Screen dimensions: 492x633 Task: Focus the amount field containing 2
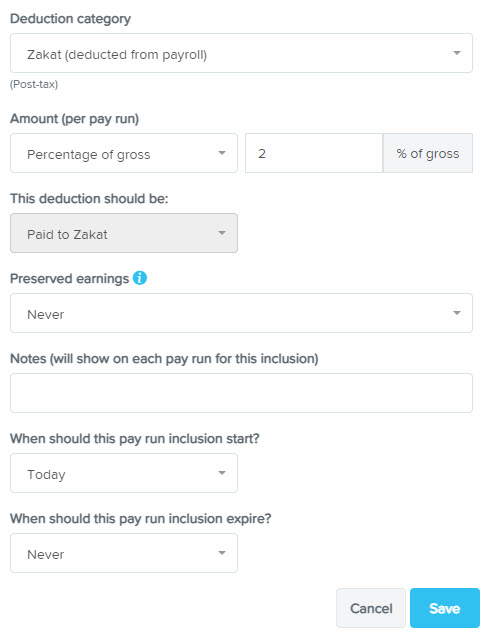pyautogui.click(x=314, y=153)
